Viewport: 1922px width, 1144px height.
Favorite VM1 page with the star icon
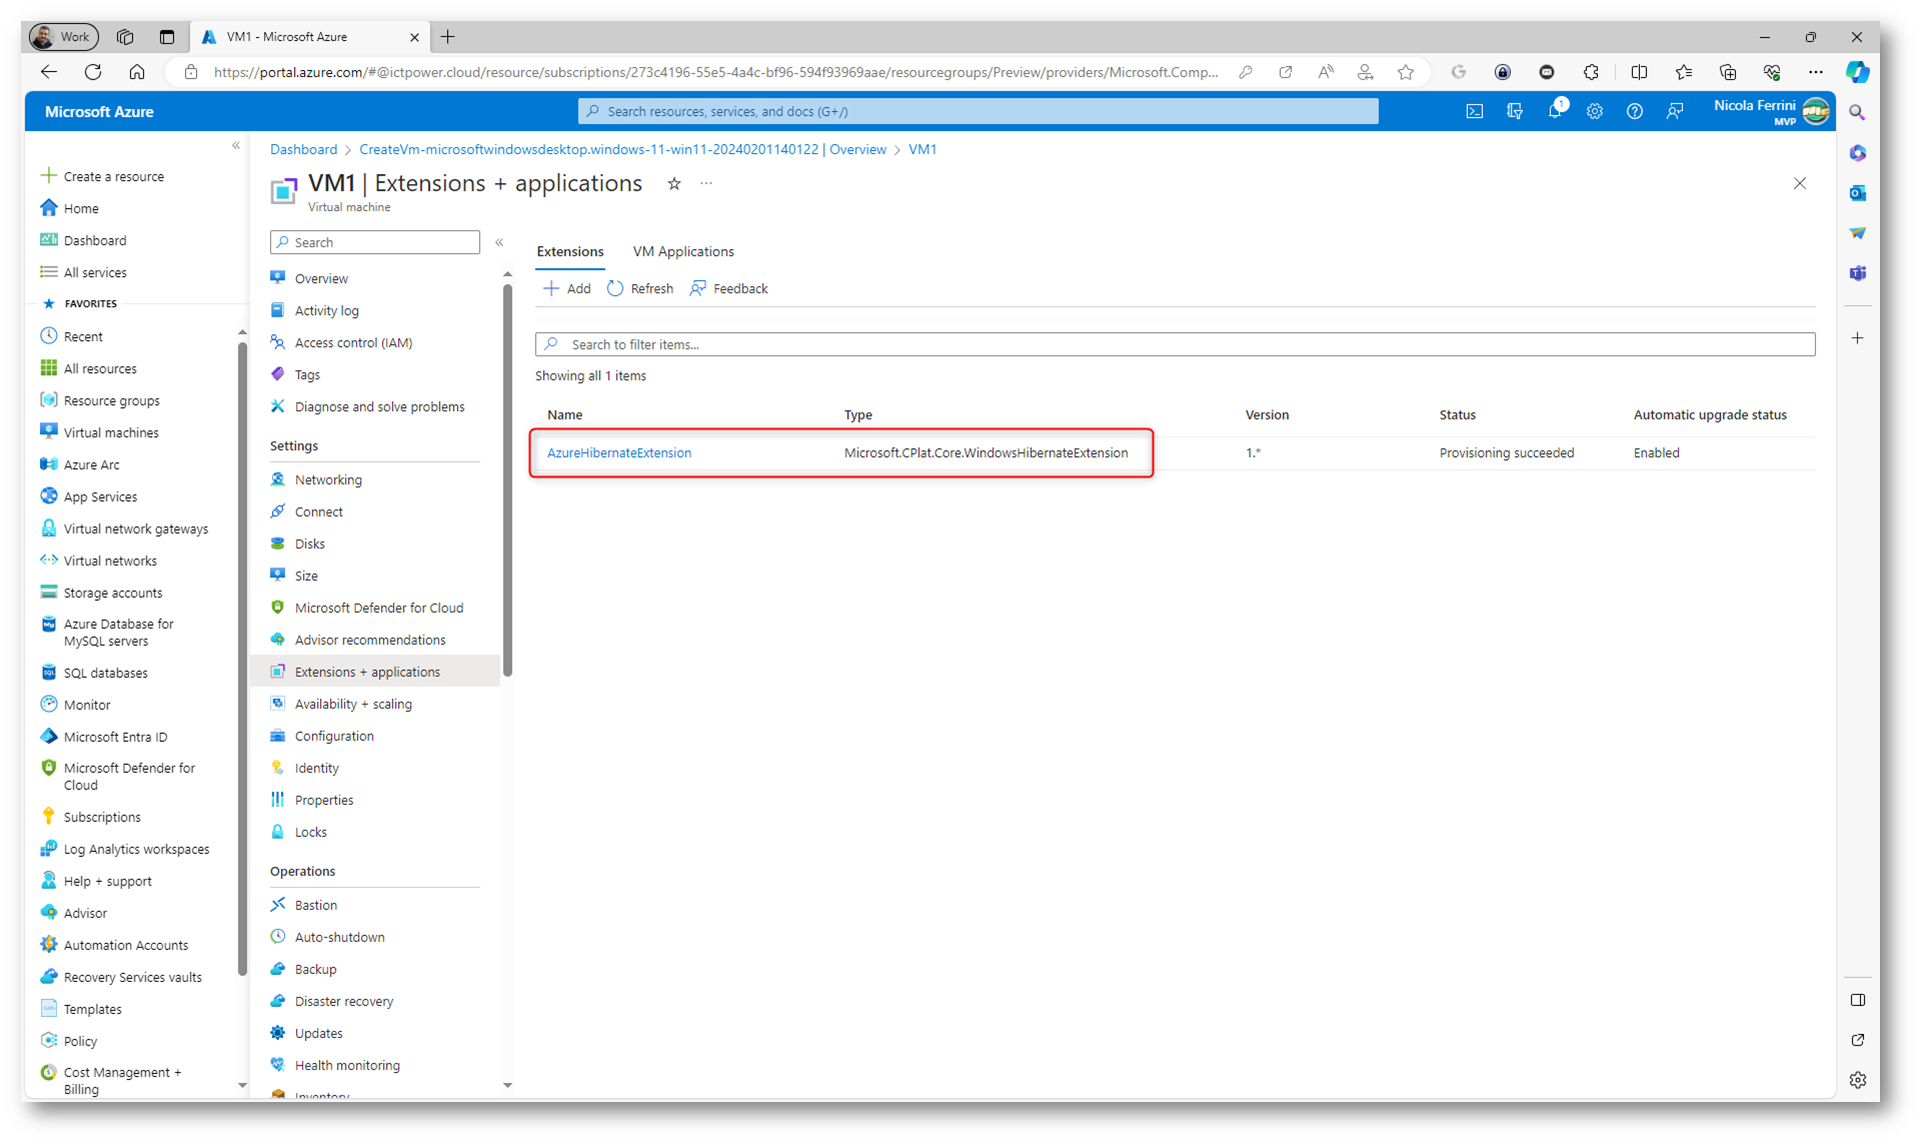(x=674, y=184)
